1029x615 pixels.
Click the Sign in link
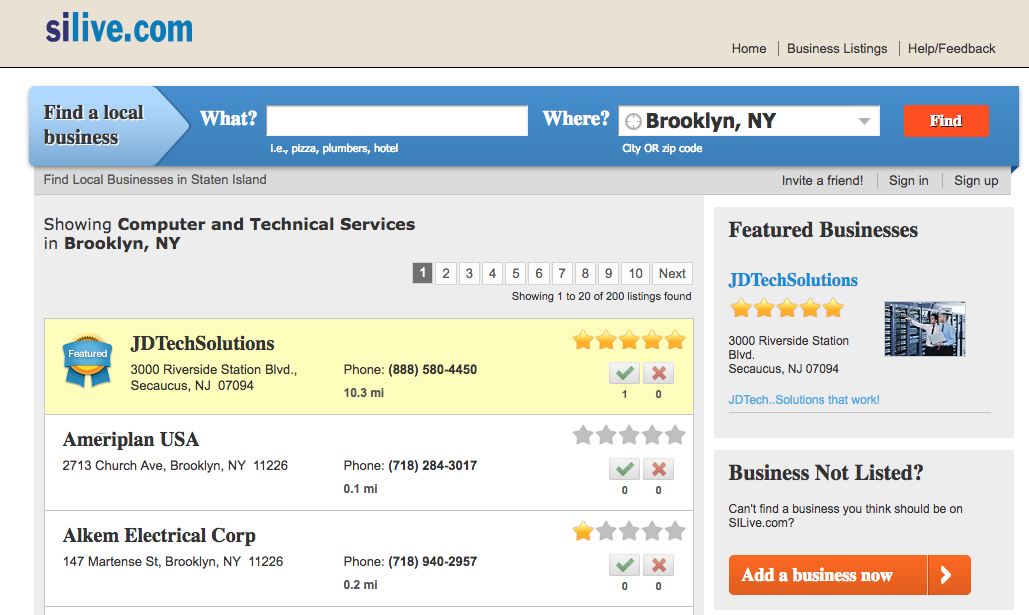coord(908,180)
